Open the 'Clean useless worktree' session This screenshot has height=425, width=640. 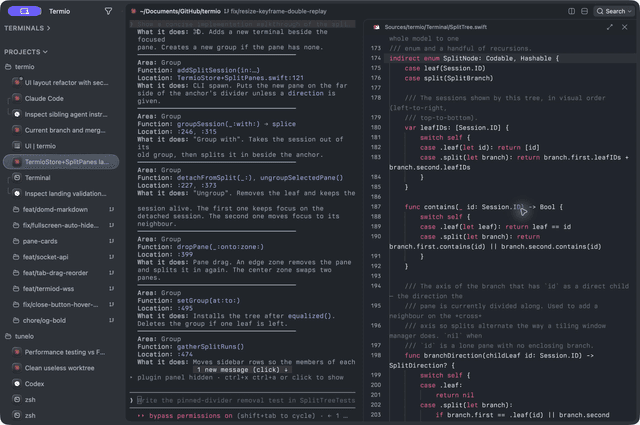pos(61,368)
